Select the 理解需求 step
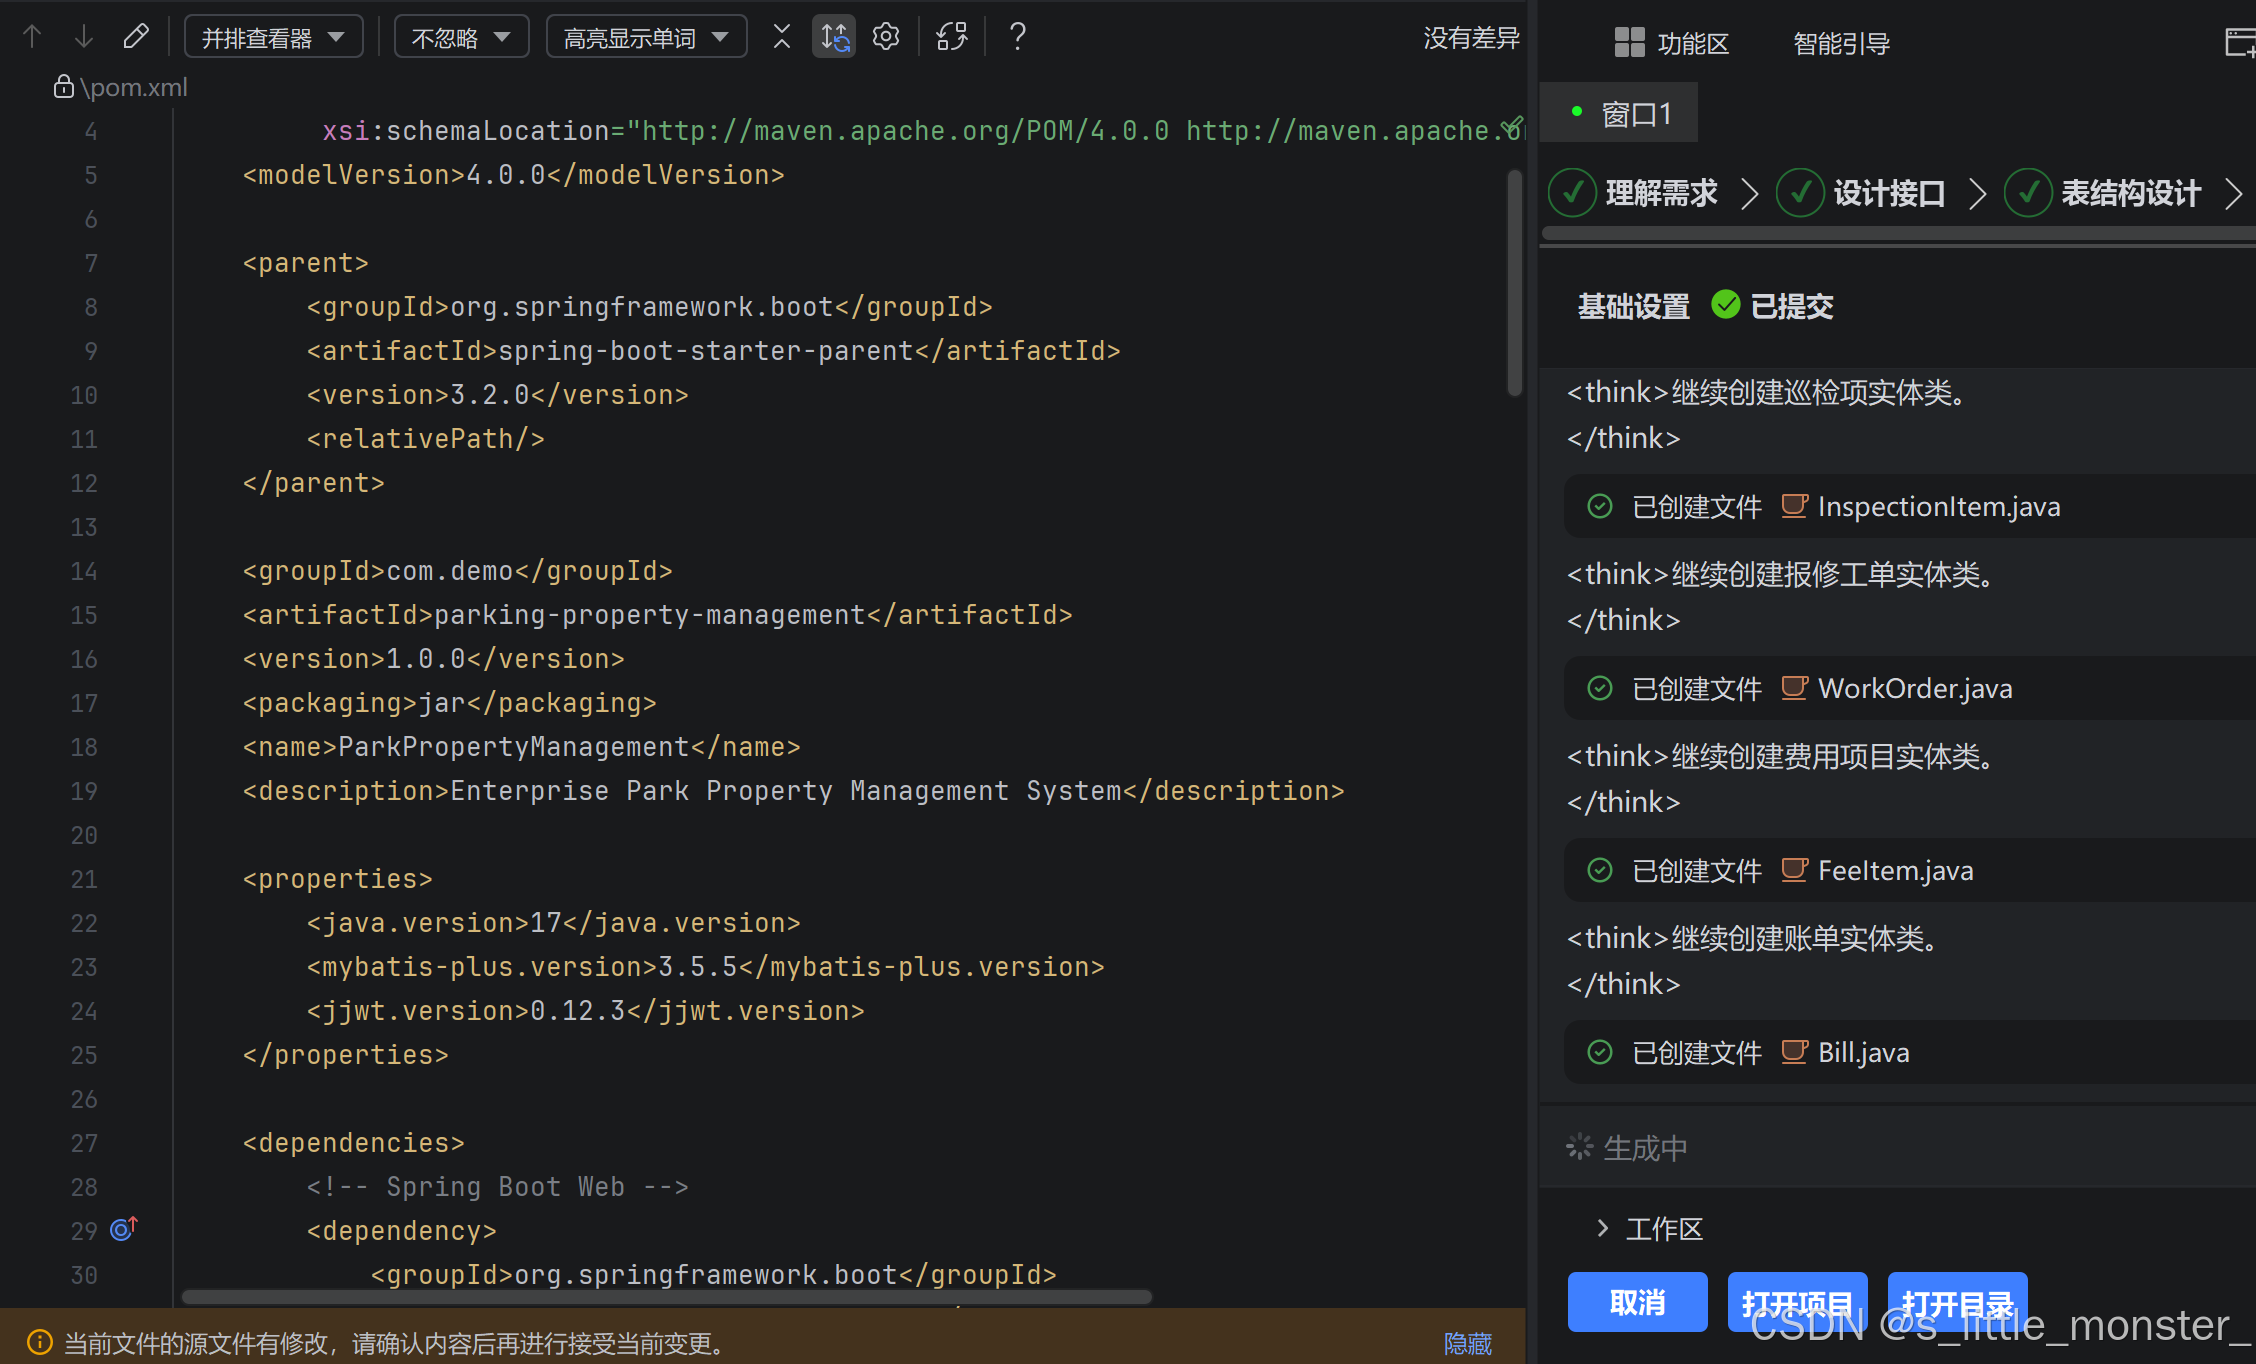This screenshot has width=2256, height=1364. [1634, 193]
